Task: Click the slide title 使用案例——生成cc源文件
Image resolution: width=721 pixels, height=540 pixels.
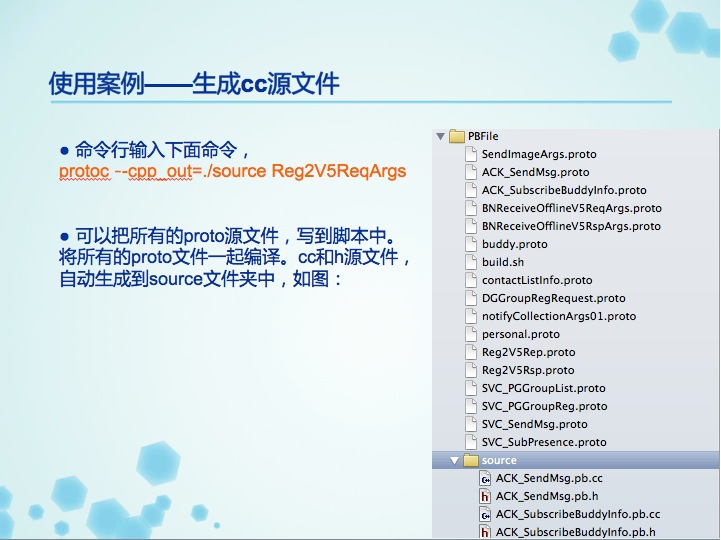Action: pos(194,83)
